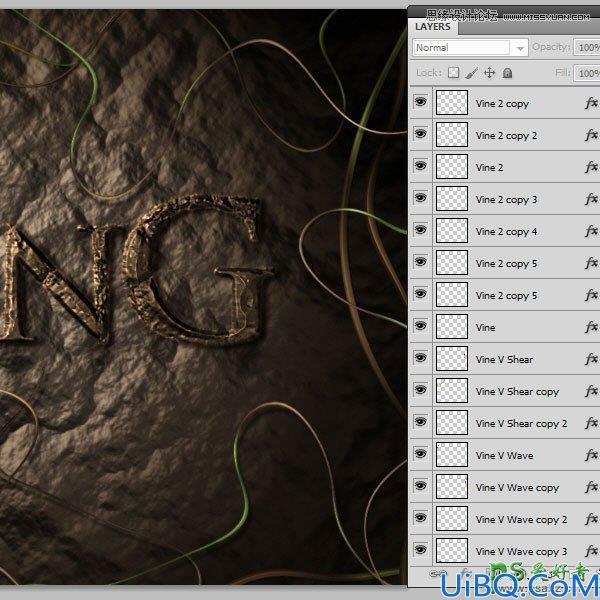Toggle the Lock all padlock icon
The image size is (600, 600).
tap(507, 73)
